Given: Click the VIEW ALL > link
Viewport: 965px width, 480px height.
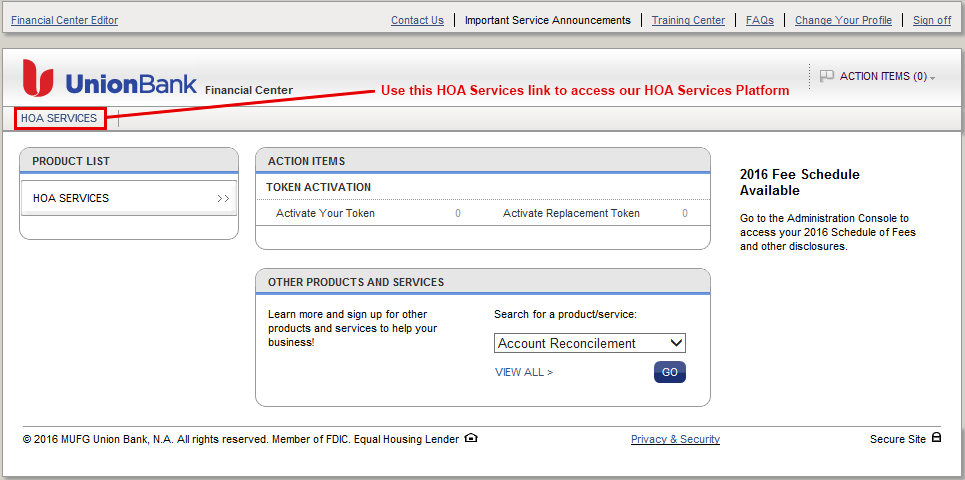Looking at the screenshot, I should [x=524, y=372].
